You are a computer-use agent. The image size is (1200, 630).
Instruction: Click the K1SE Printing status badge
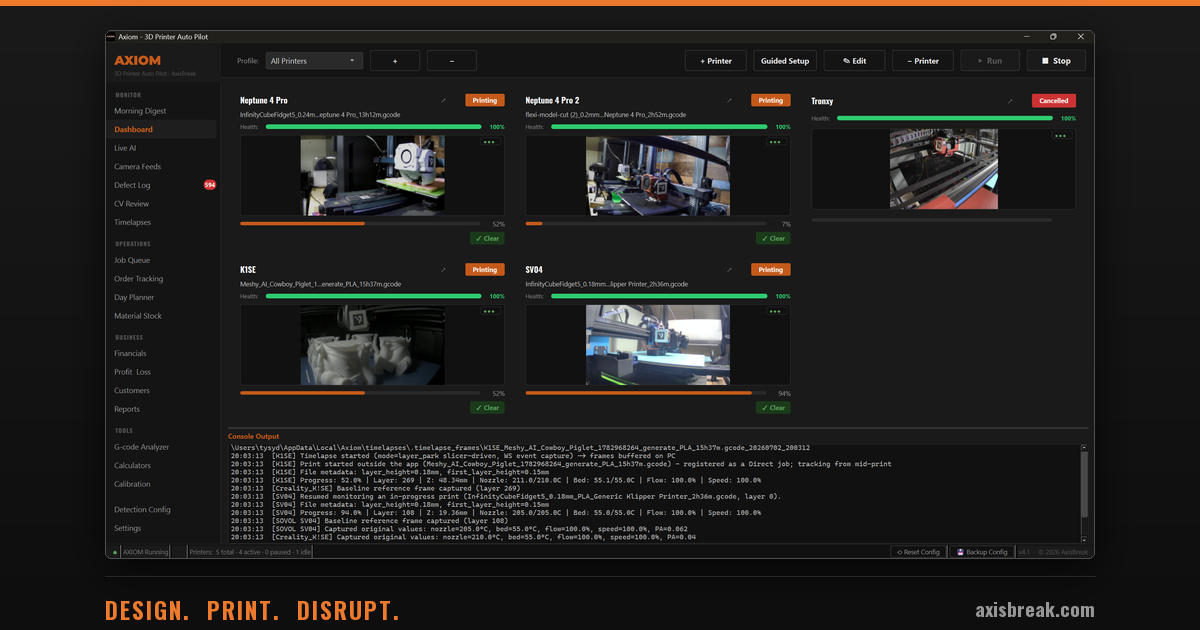[x=485, y=270]
